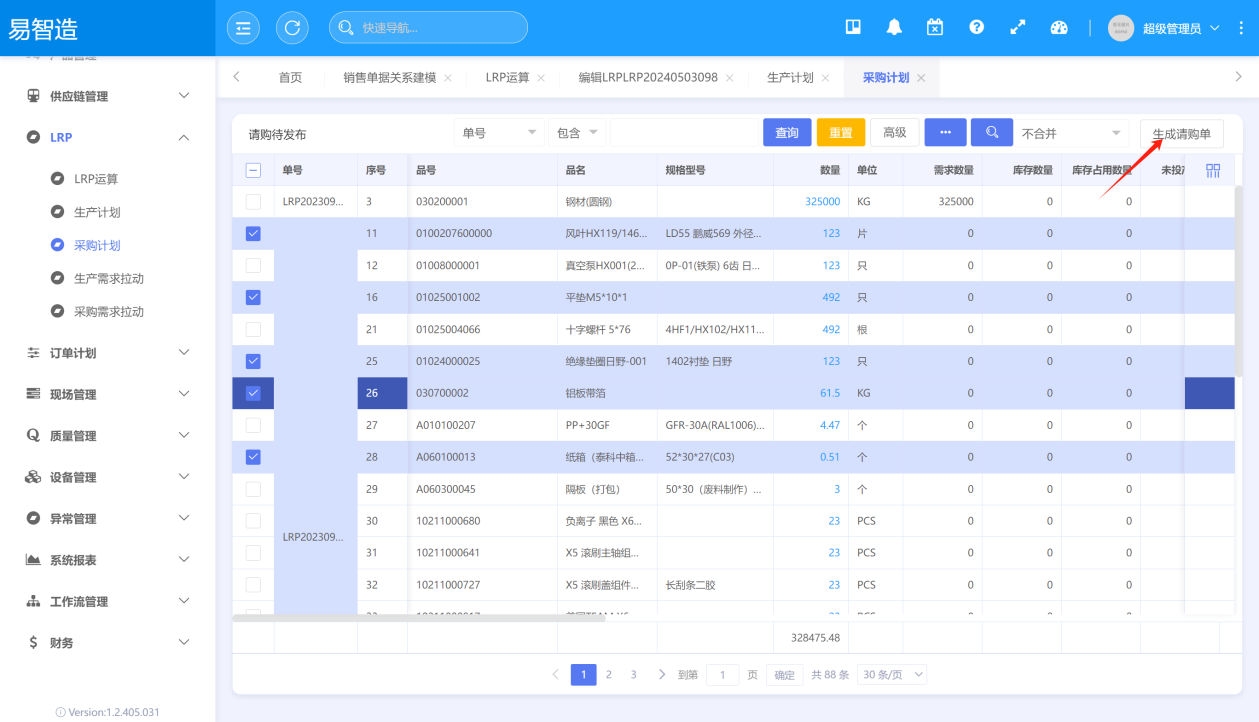Open the notification bell

pos(894,28)
